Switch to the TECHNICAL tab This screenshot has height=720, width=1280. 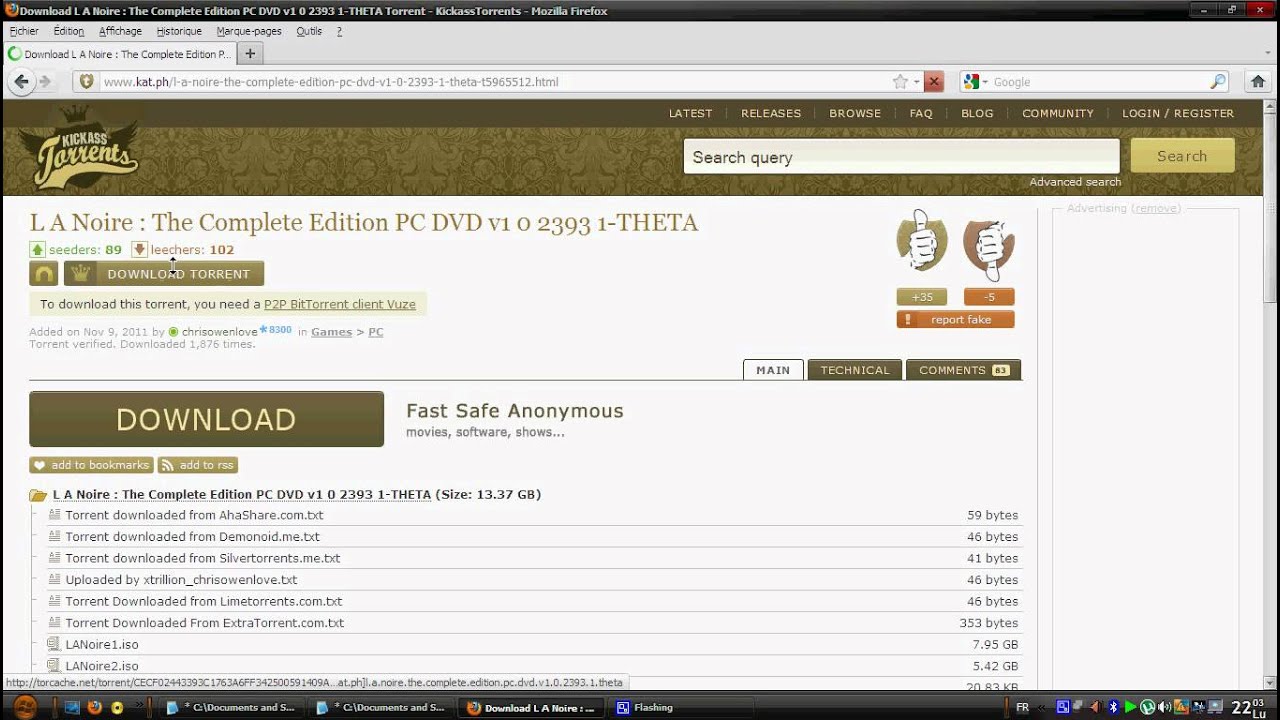[854, 370]
